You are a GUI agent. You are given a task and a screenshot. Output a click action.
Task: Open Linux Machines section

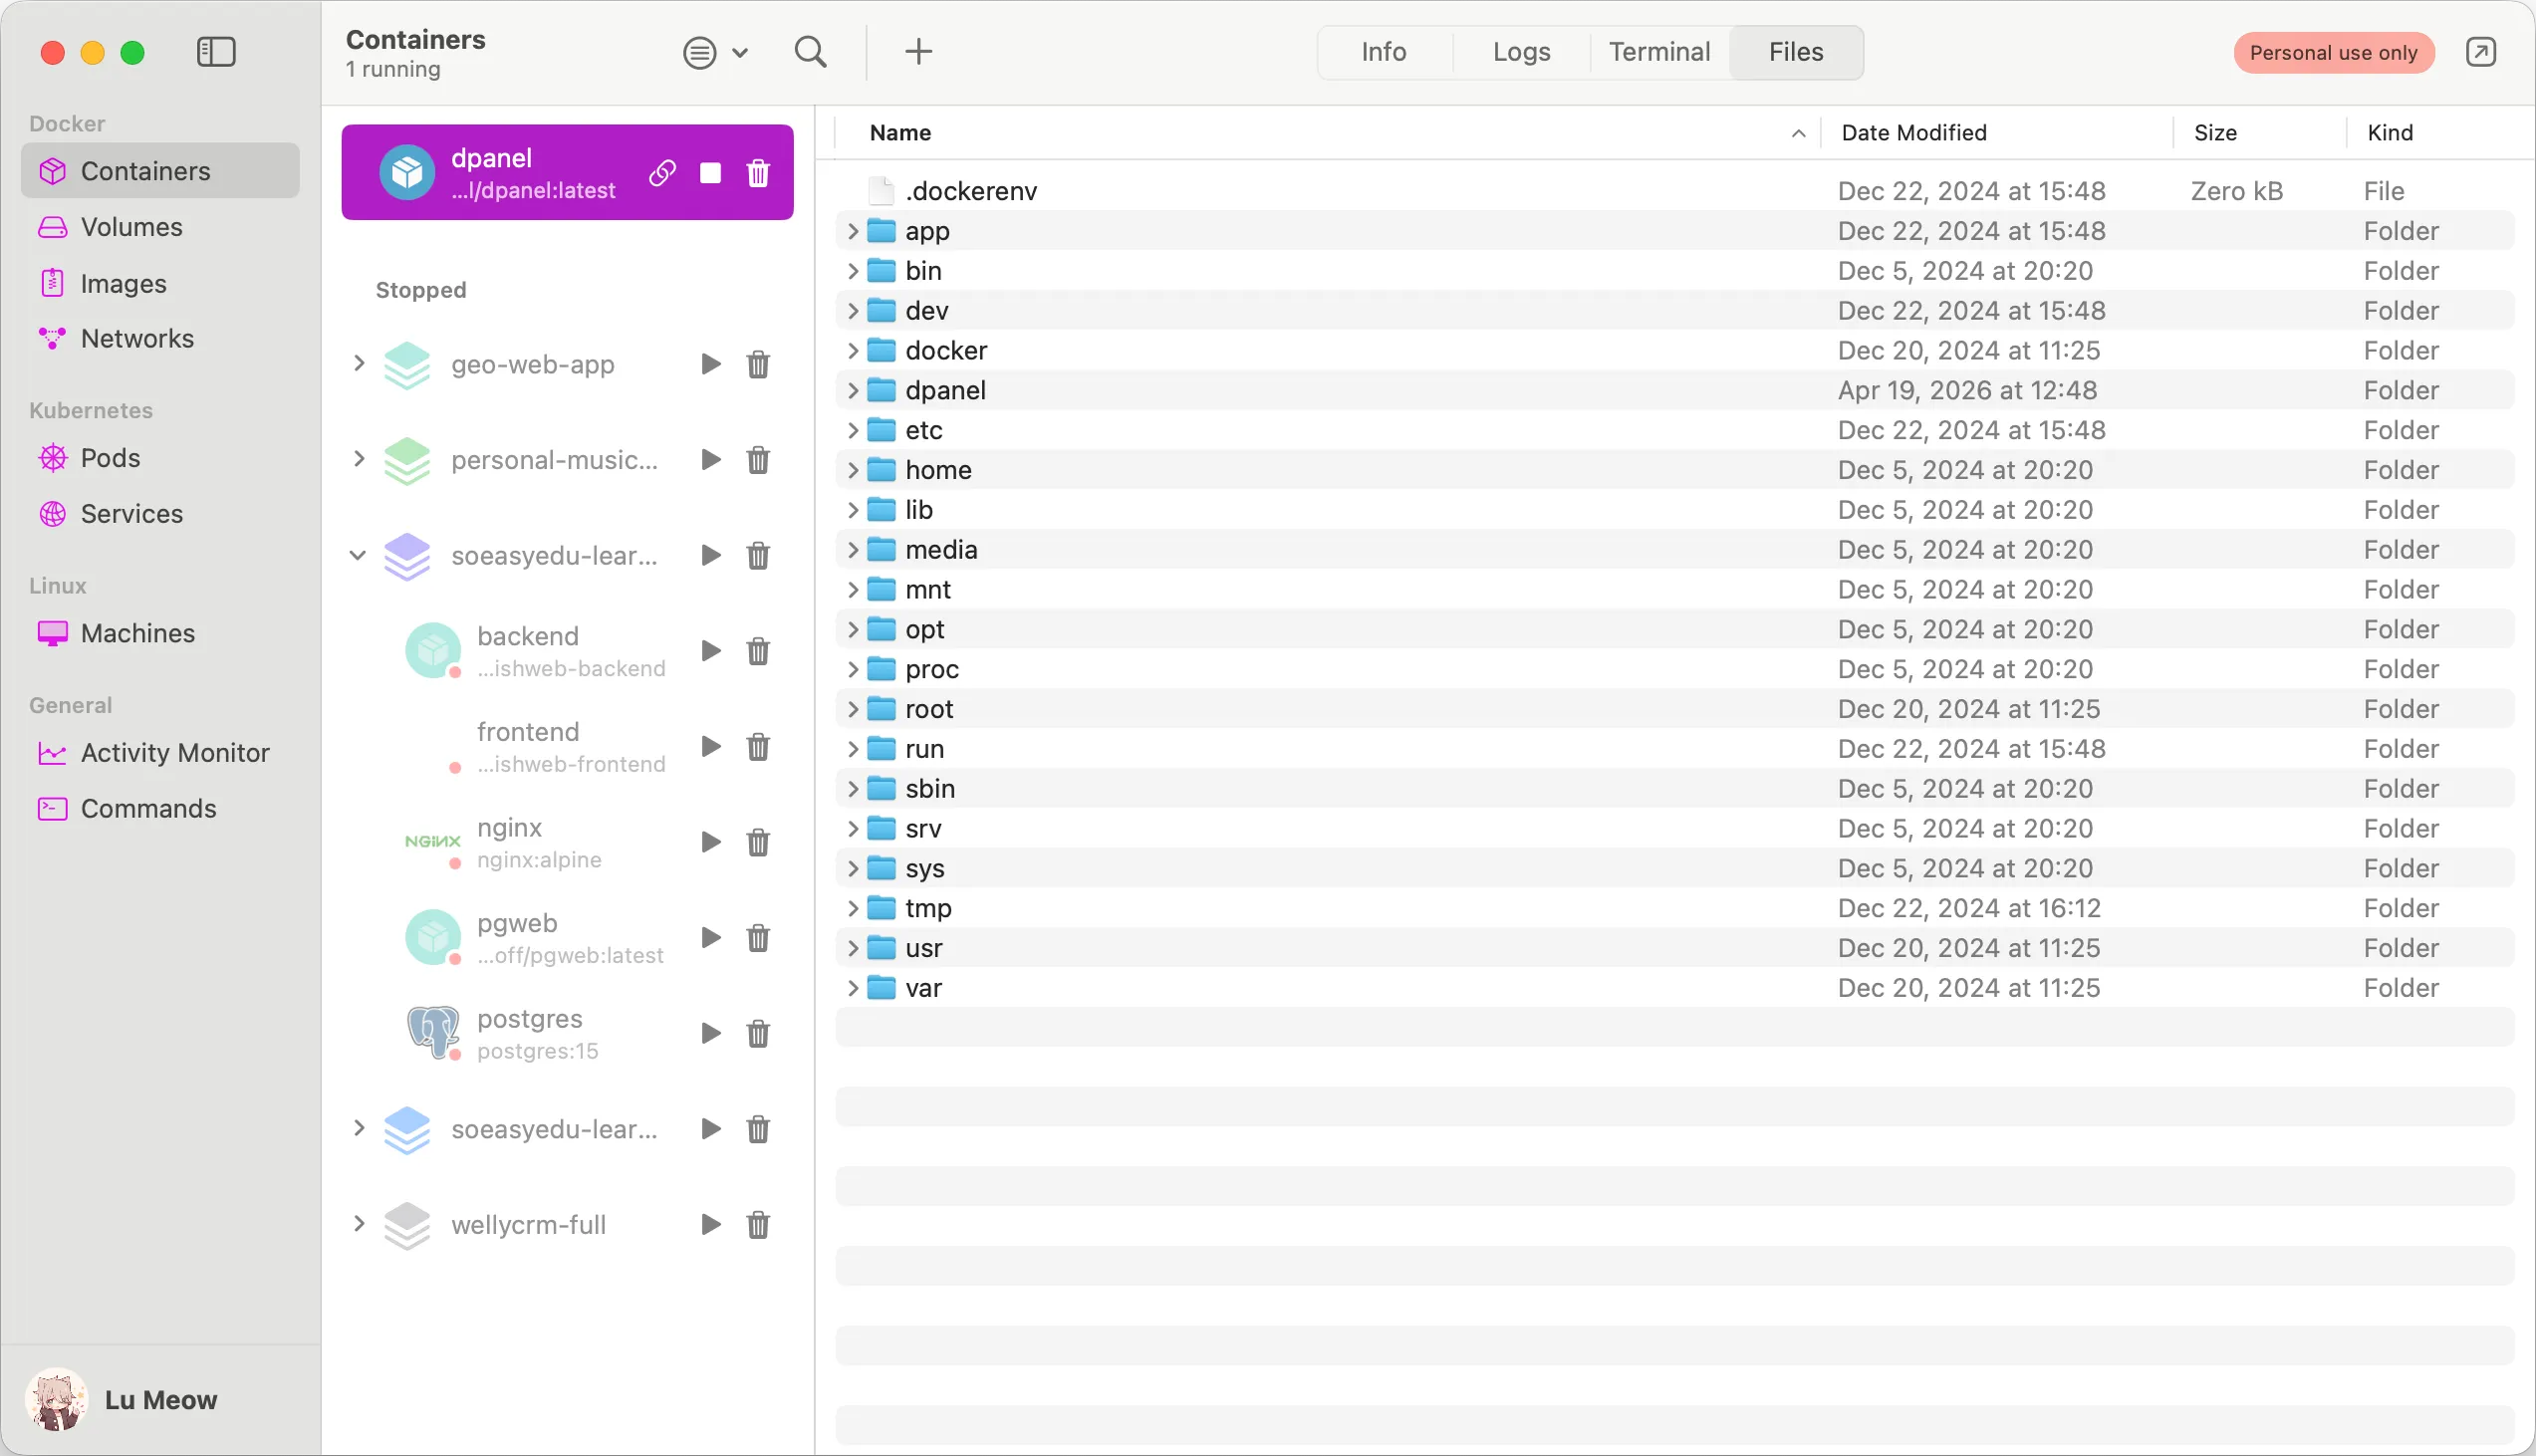(160, 633)
